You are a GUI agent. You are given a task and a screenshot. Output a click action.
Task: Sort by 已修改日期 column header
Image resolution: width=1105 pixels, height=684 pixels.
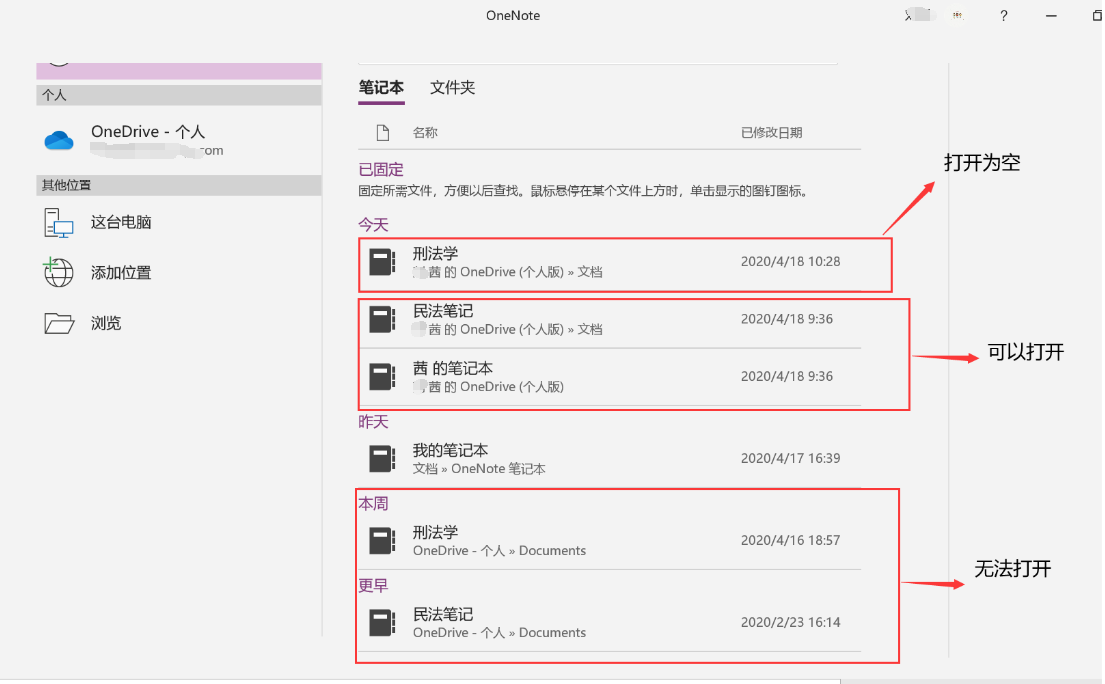[772, 132]
